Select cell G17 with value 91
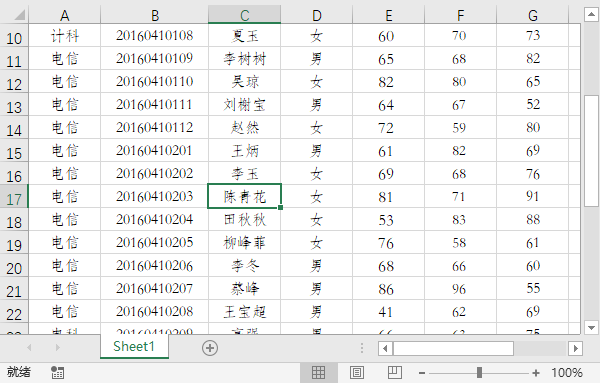 [533, 196]
